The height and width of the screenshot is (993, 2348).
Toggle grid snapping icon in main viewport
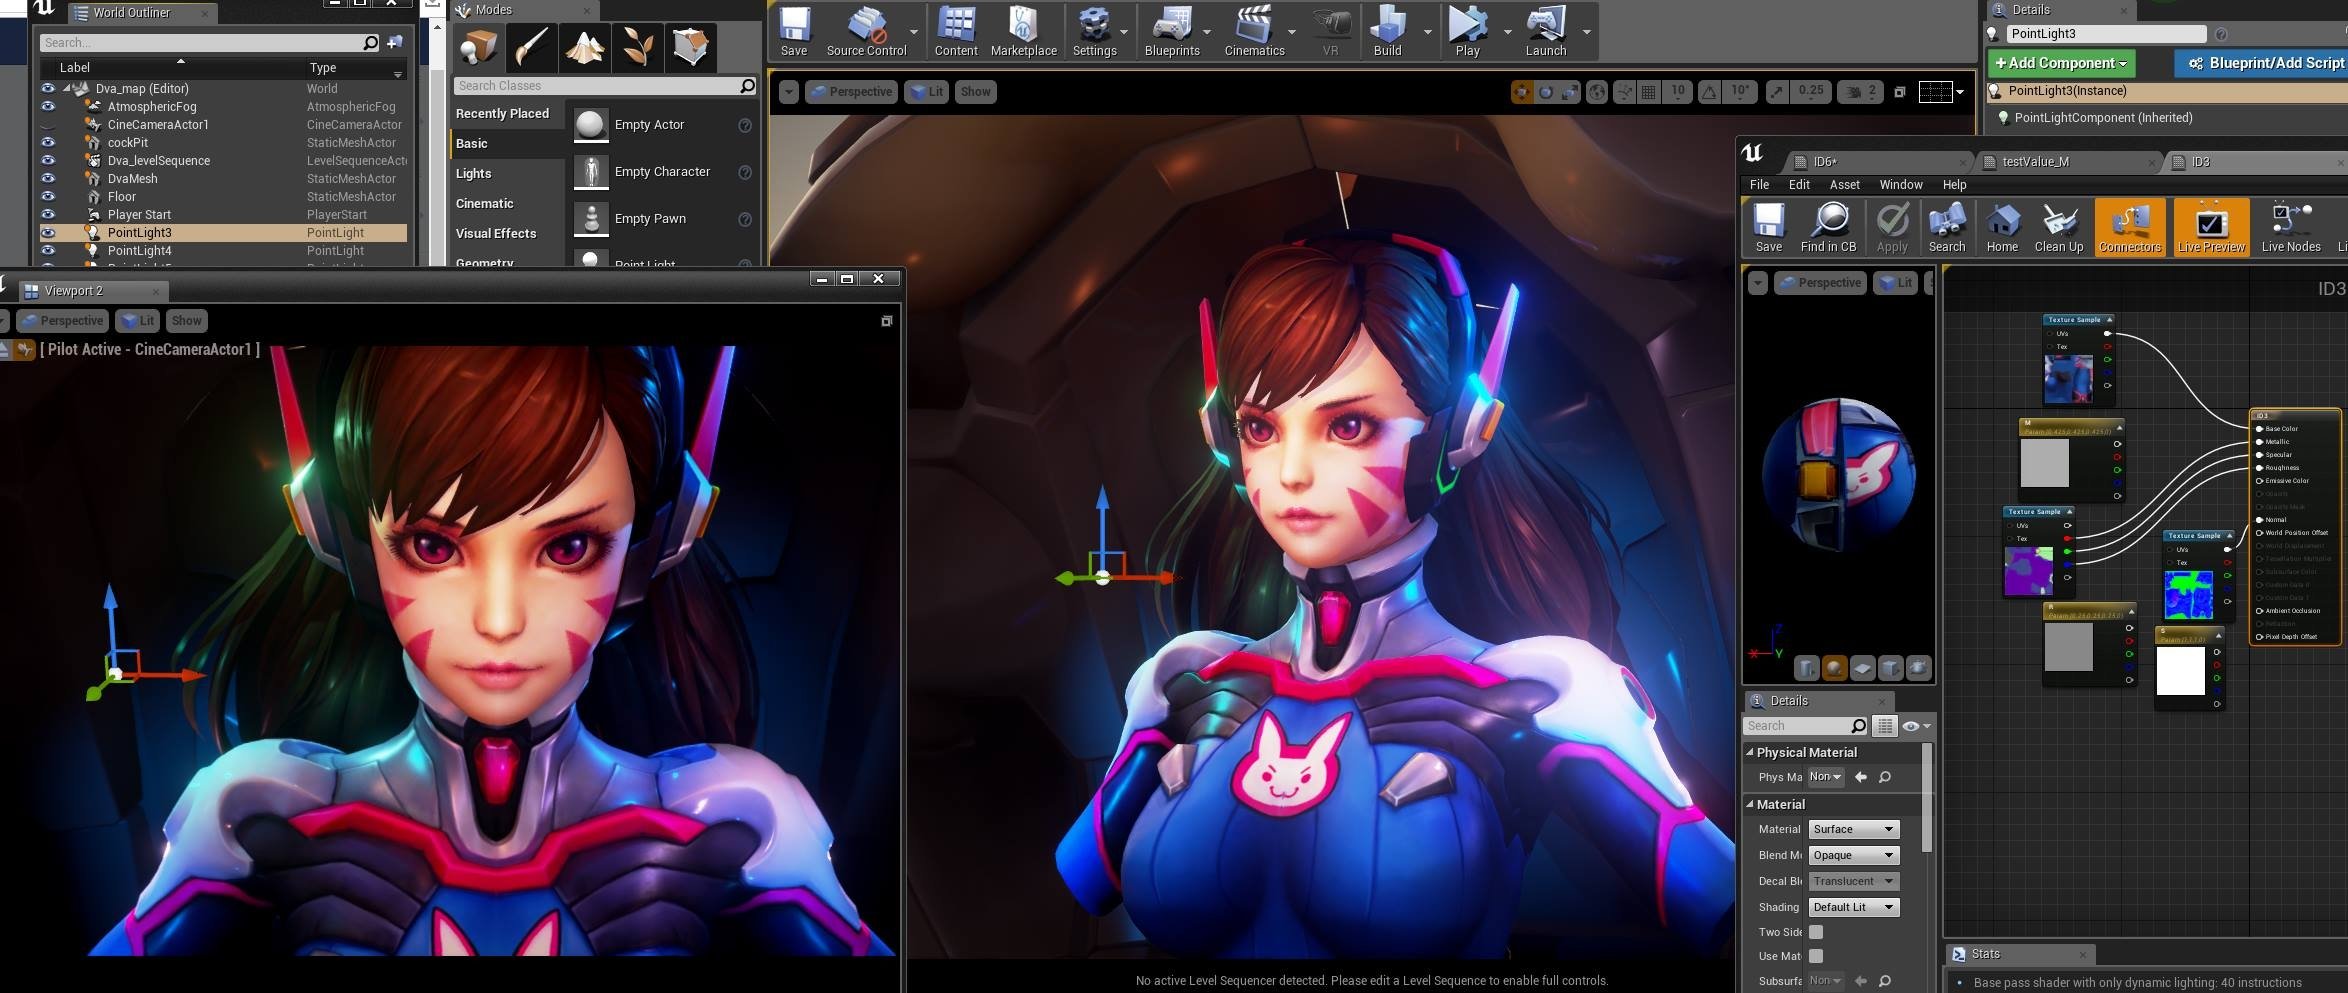pyautogui.click(x=1648, y=92)
